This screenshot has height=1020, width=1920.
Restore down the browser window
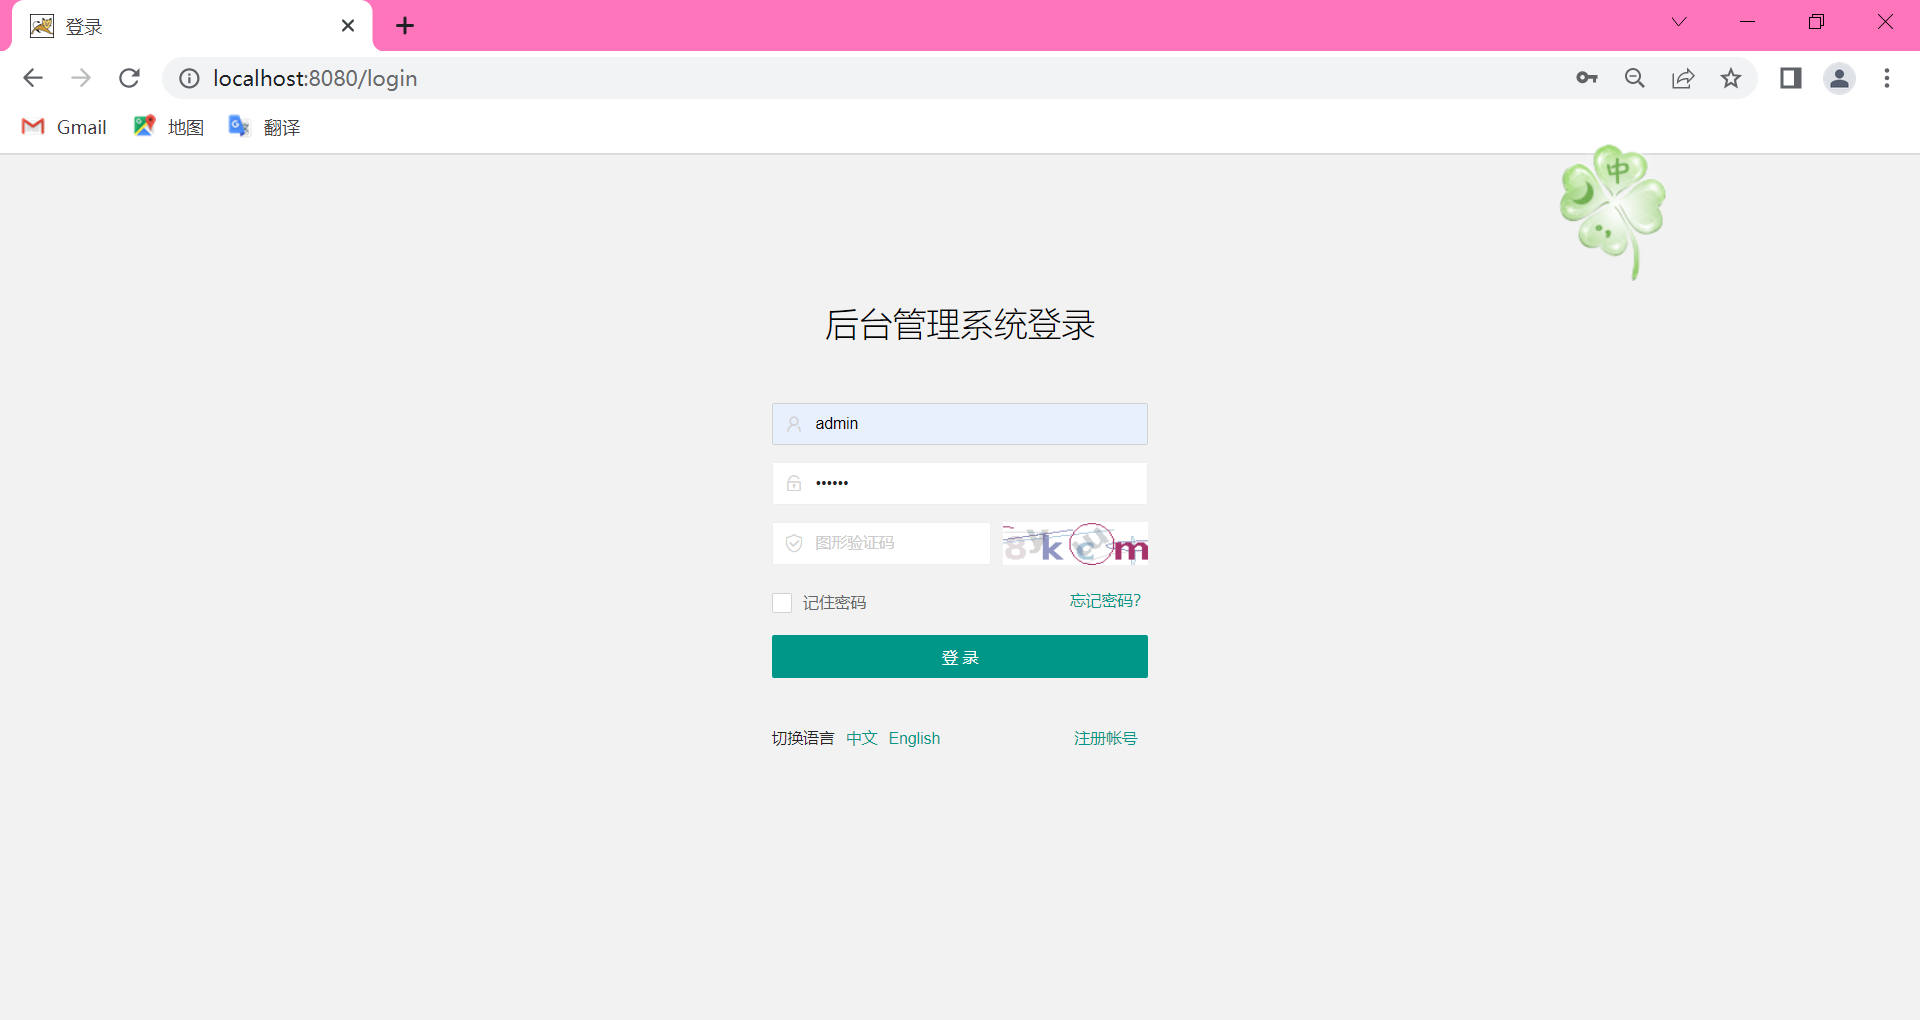click(1817, 22)
